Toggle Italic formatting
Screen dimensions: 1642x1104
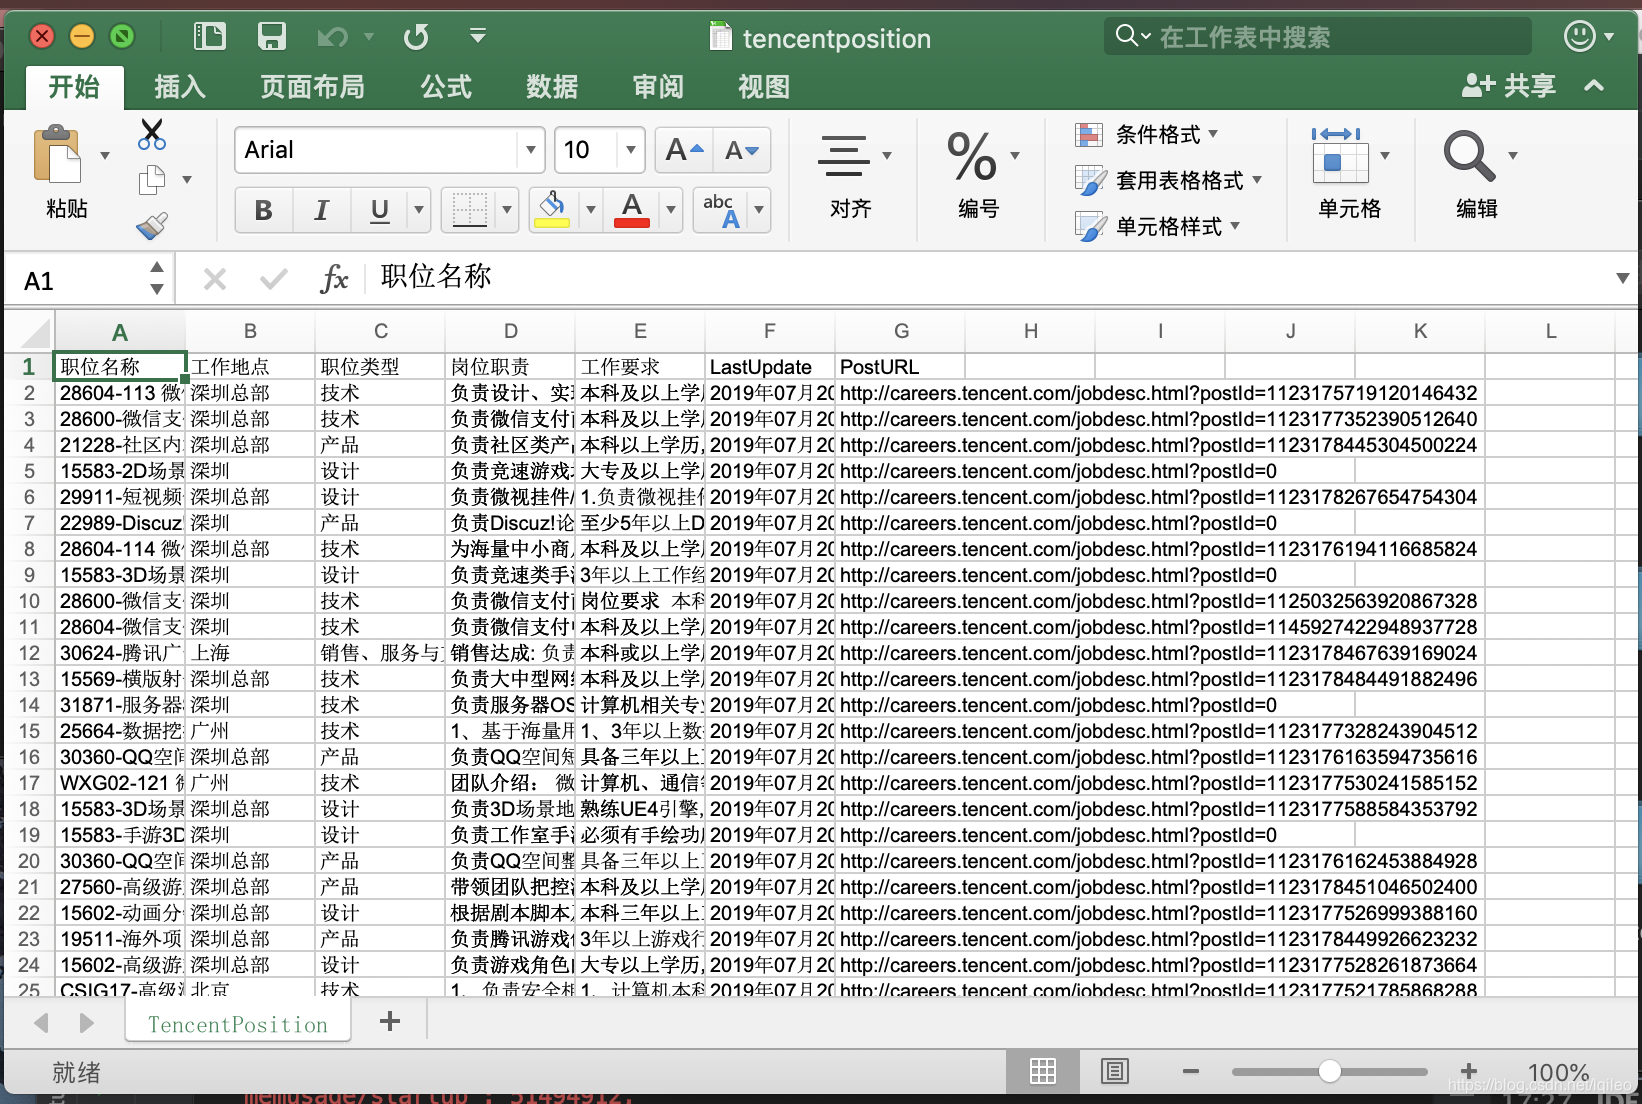click(322, 210)
